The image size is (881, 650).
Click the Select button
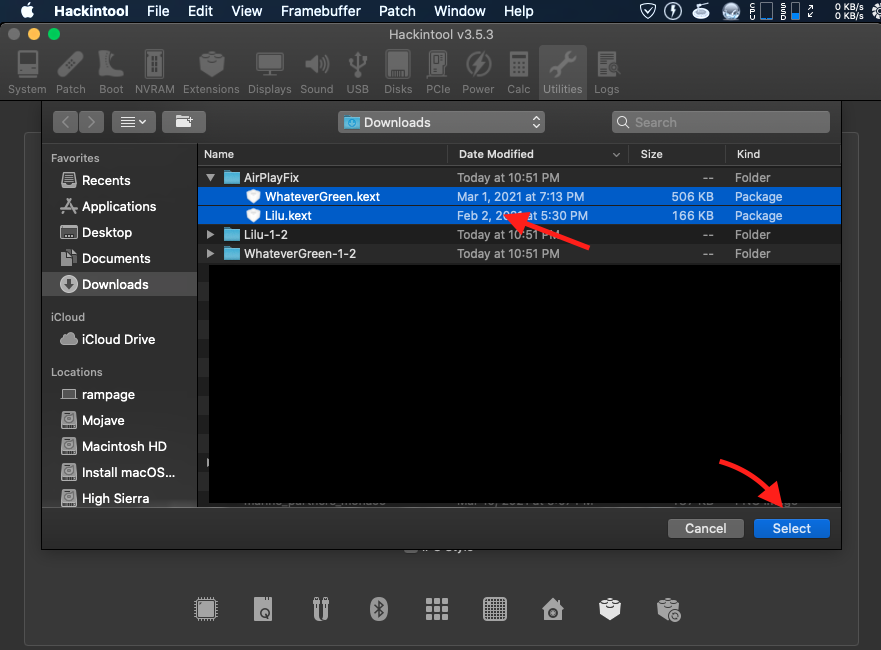tap(792, 528)
